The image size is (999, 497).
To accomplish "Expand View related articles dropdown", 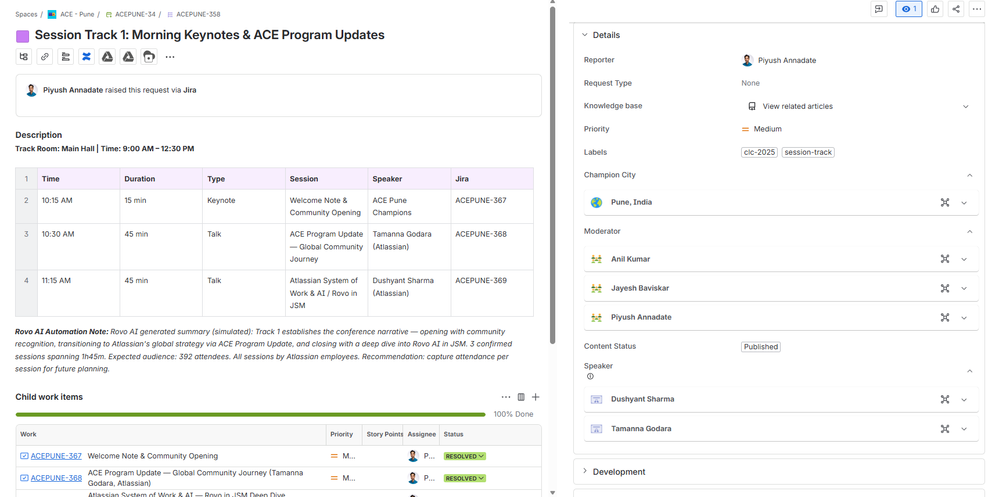I will 965,106.
